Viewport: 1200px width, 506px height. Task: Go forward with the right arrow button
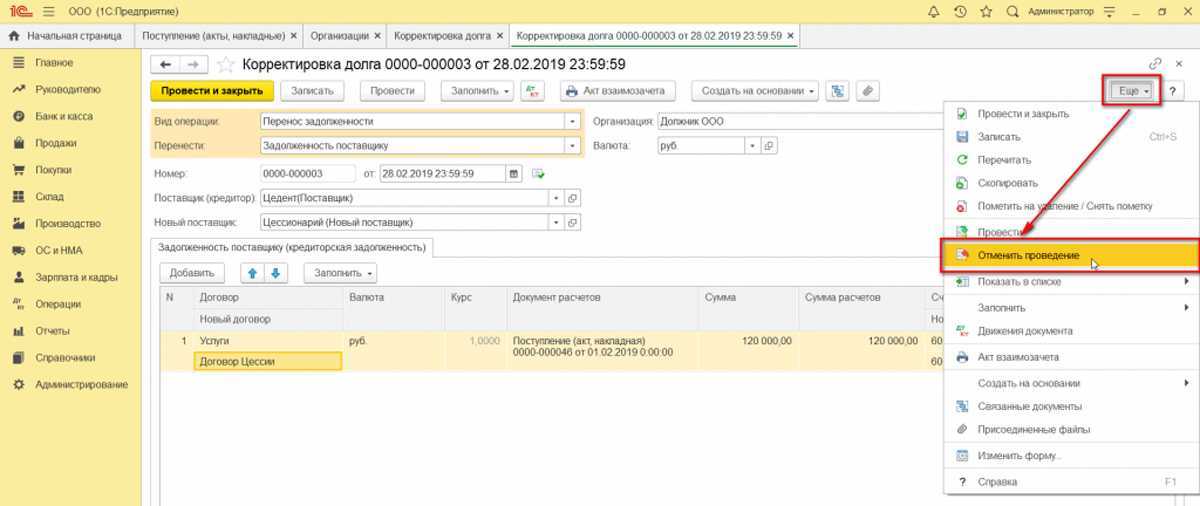(194, 64)
